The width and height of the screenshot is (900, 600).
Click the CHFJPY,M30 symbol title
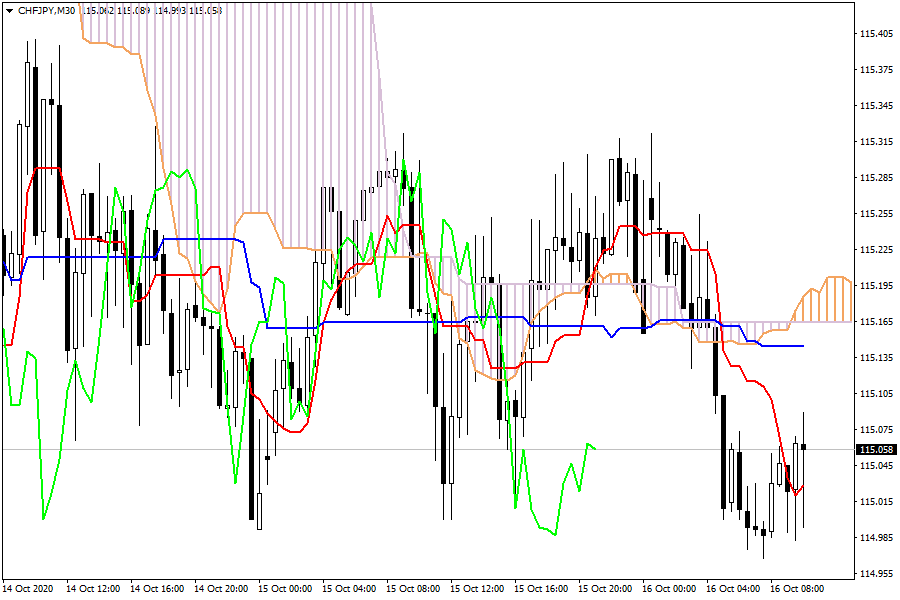[46, 10]
